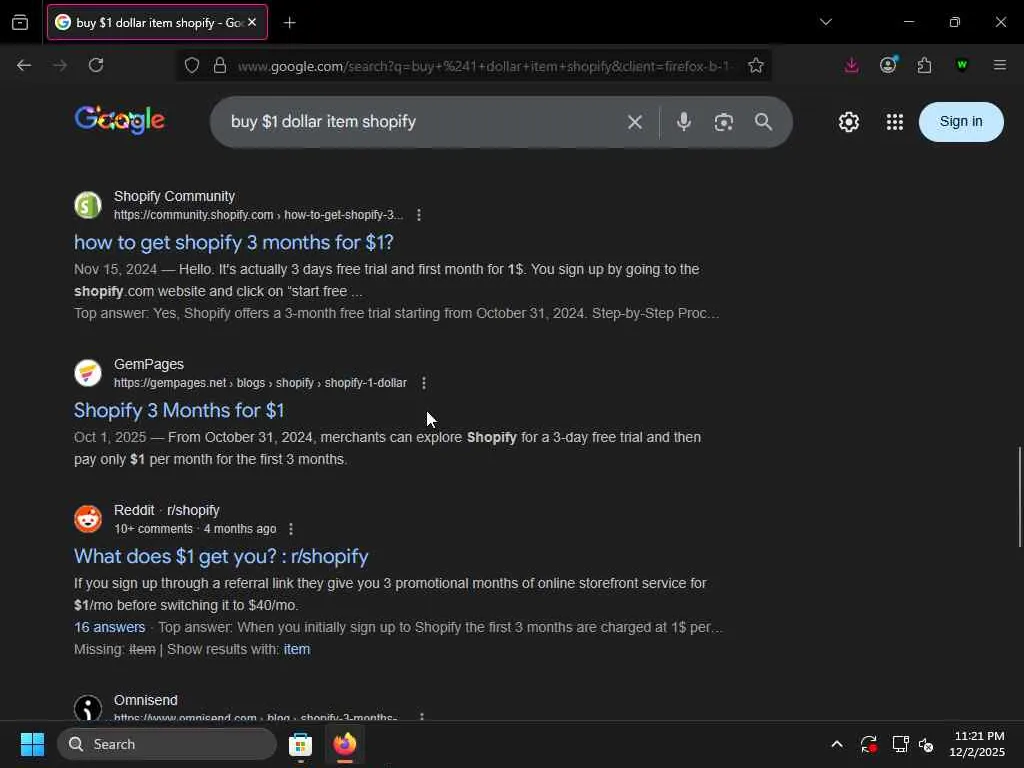Open the clock showing 11:21 PM
1024x768 pixels.
(x=977, y=744)
